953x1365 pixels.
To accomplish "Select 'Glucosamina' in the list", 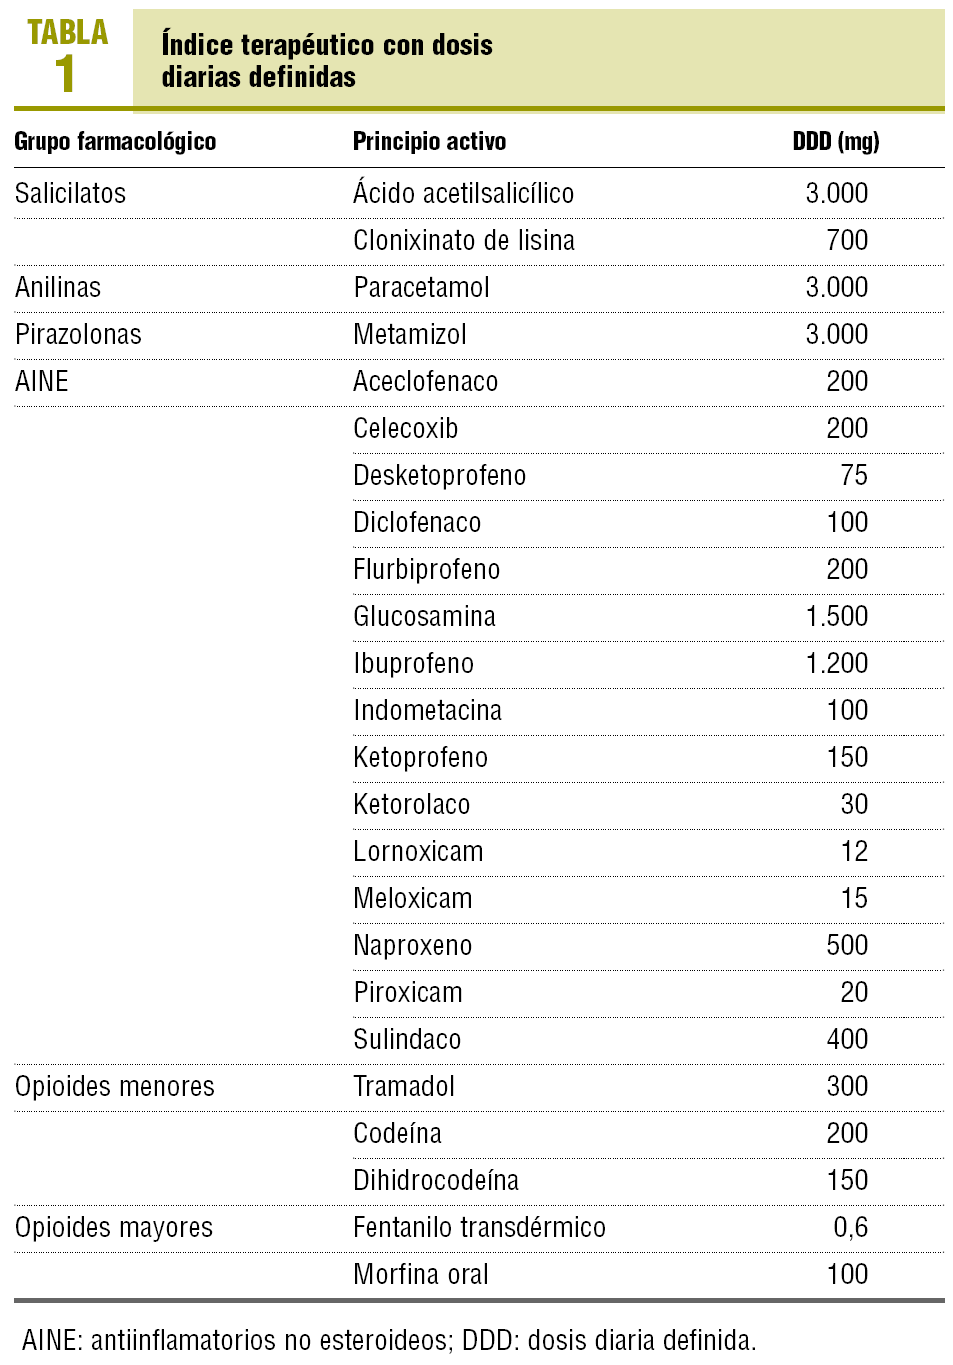I will [x=424, y=617].
